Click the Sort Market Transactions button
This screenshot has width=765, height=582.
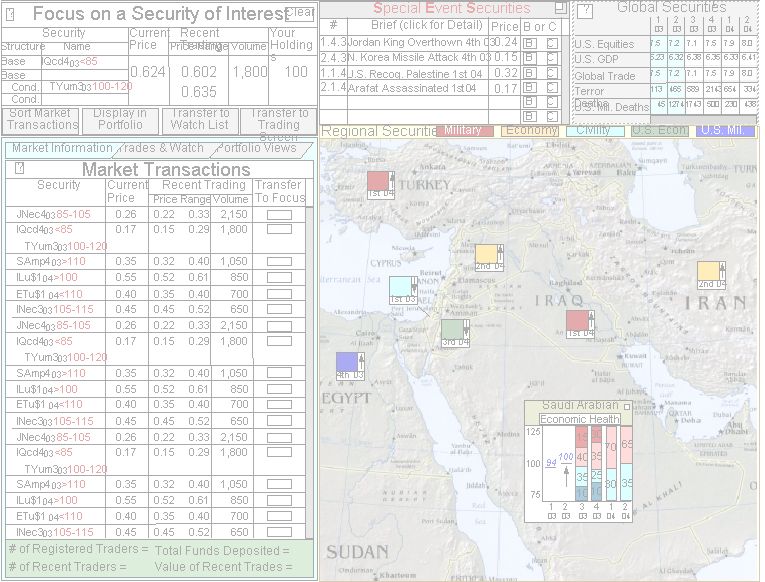42,120
